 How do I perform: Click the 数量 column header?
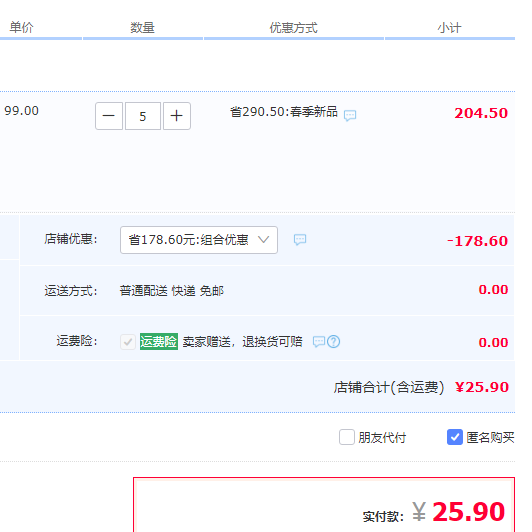(142, 27)
